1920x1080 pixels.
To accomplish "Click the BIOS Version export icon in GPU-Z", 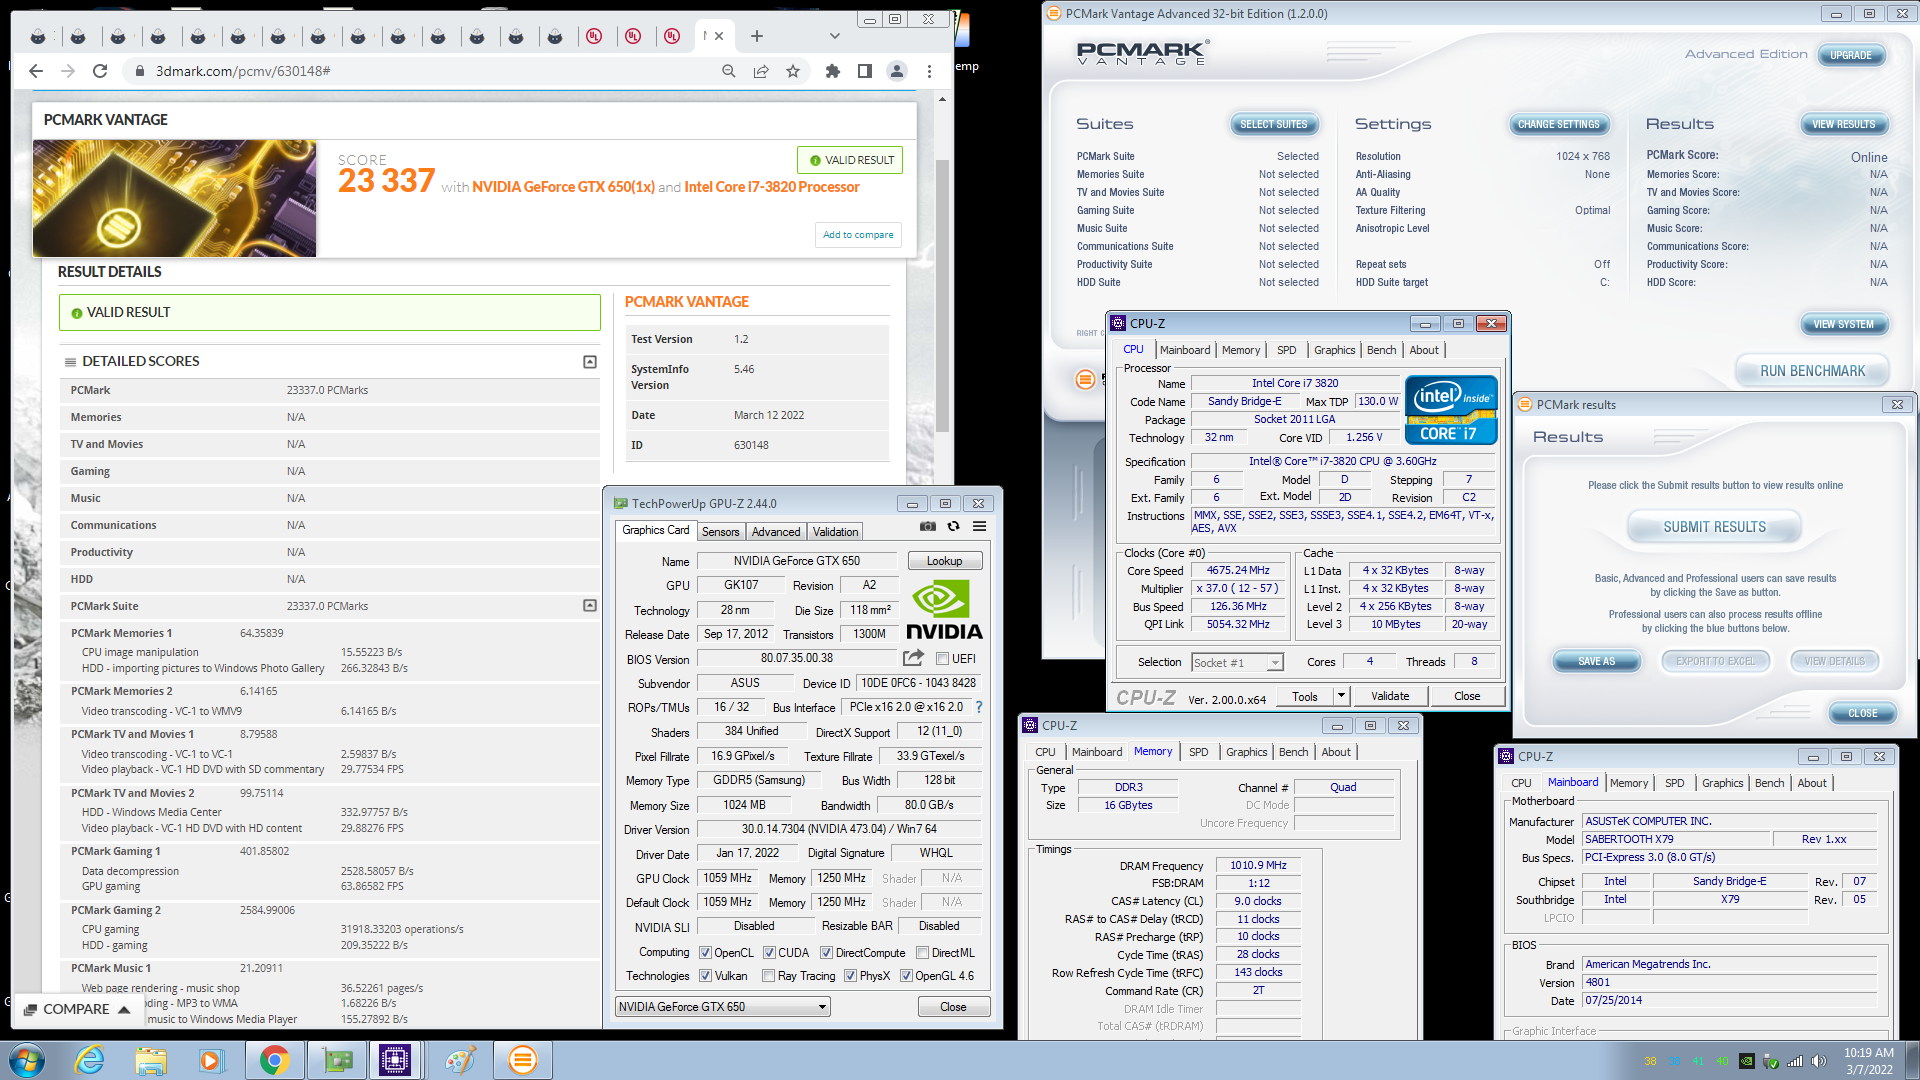I will coord(913,658).
